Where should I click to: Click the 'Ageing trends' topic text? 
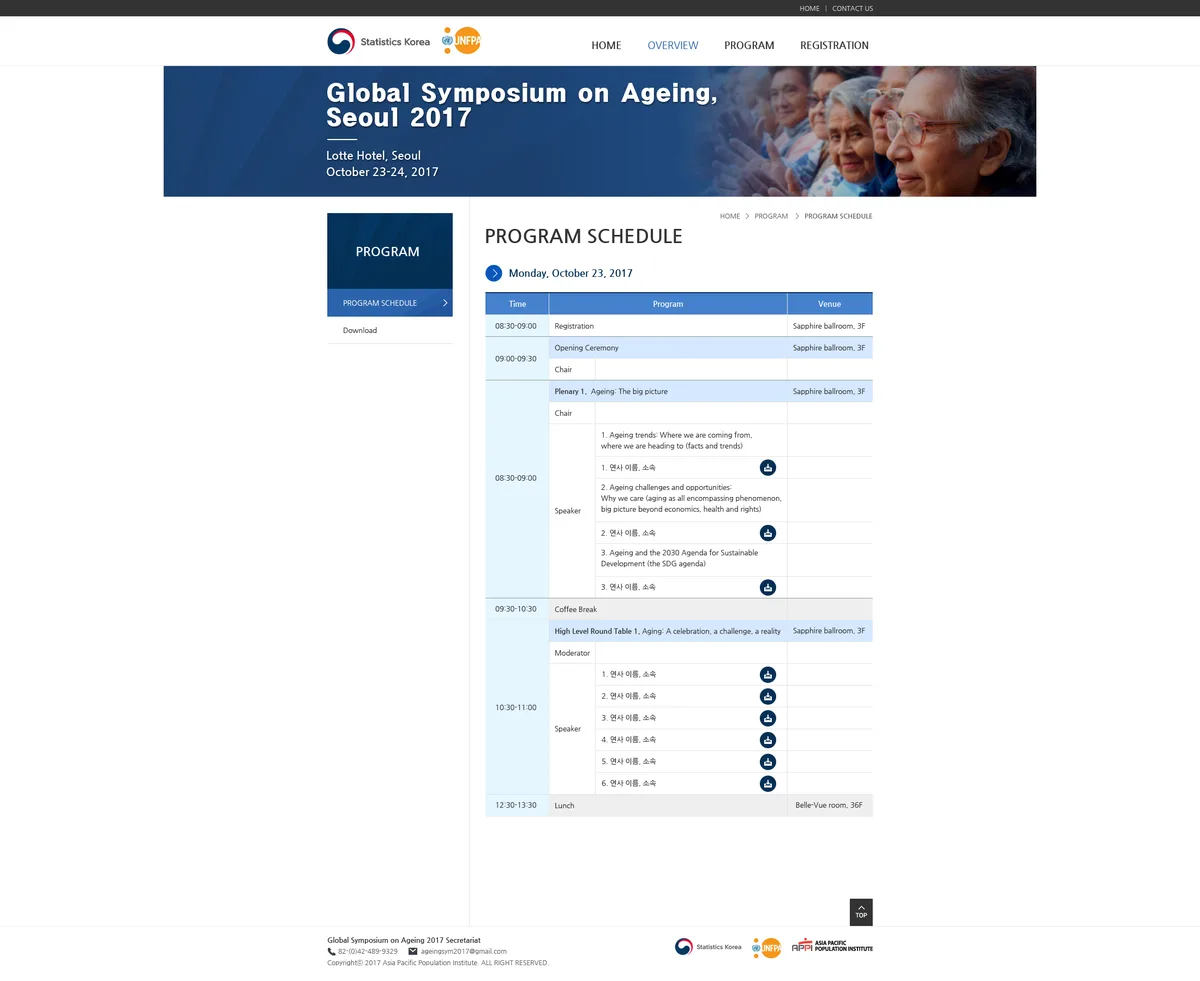click(x=677, y=441)
